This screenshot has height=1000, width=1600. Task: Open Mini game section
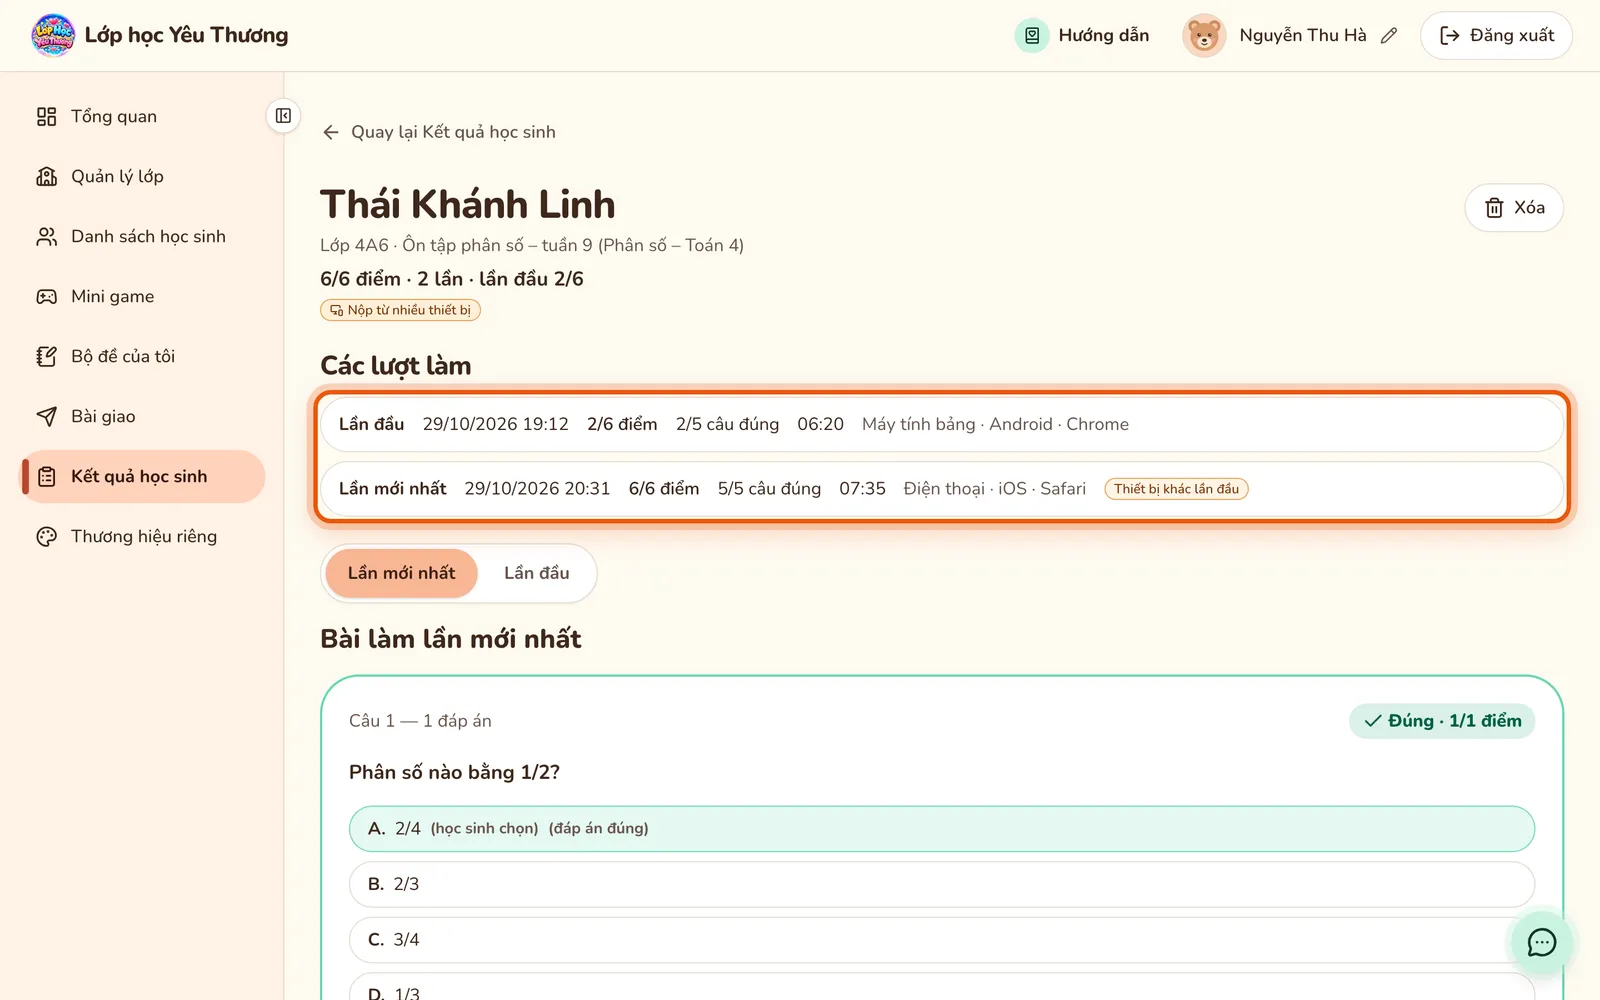[143, 296]
